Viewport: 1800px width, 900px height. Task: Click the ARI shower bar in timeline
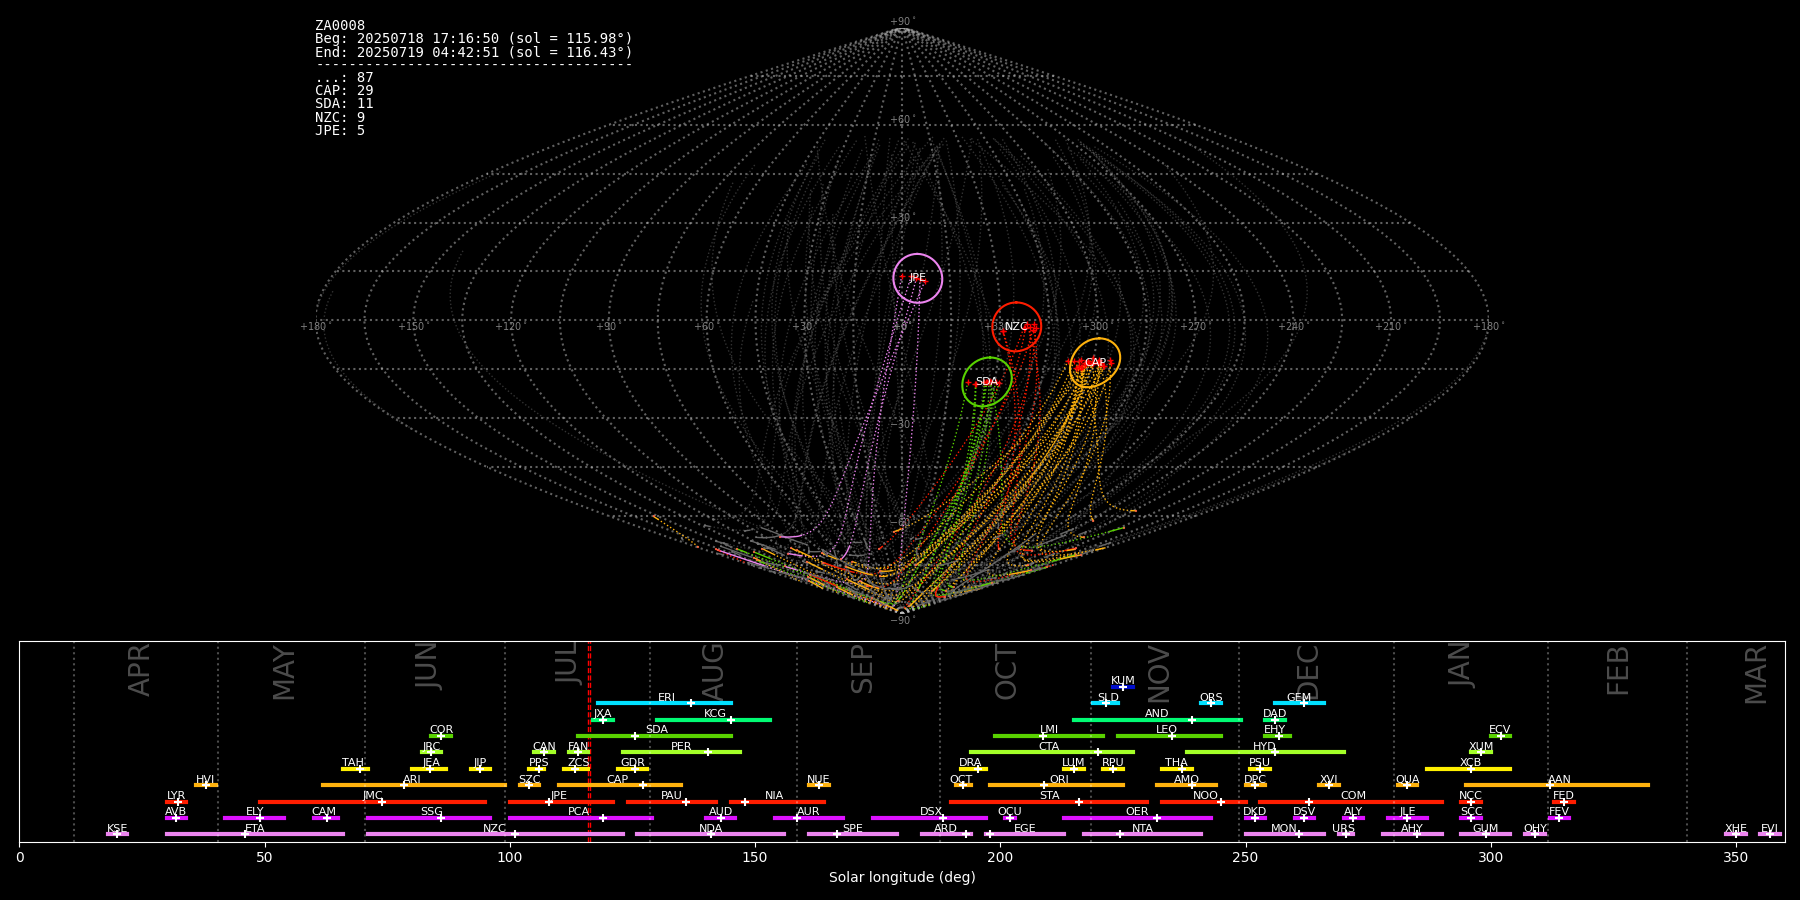click(x=414, y=785)
